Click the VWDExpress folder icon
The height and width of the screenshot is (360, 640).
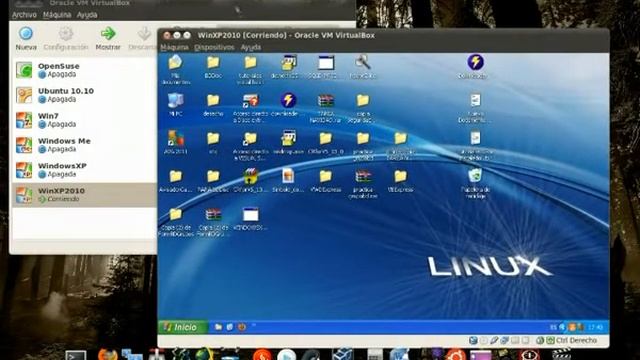325,176
